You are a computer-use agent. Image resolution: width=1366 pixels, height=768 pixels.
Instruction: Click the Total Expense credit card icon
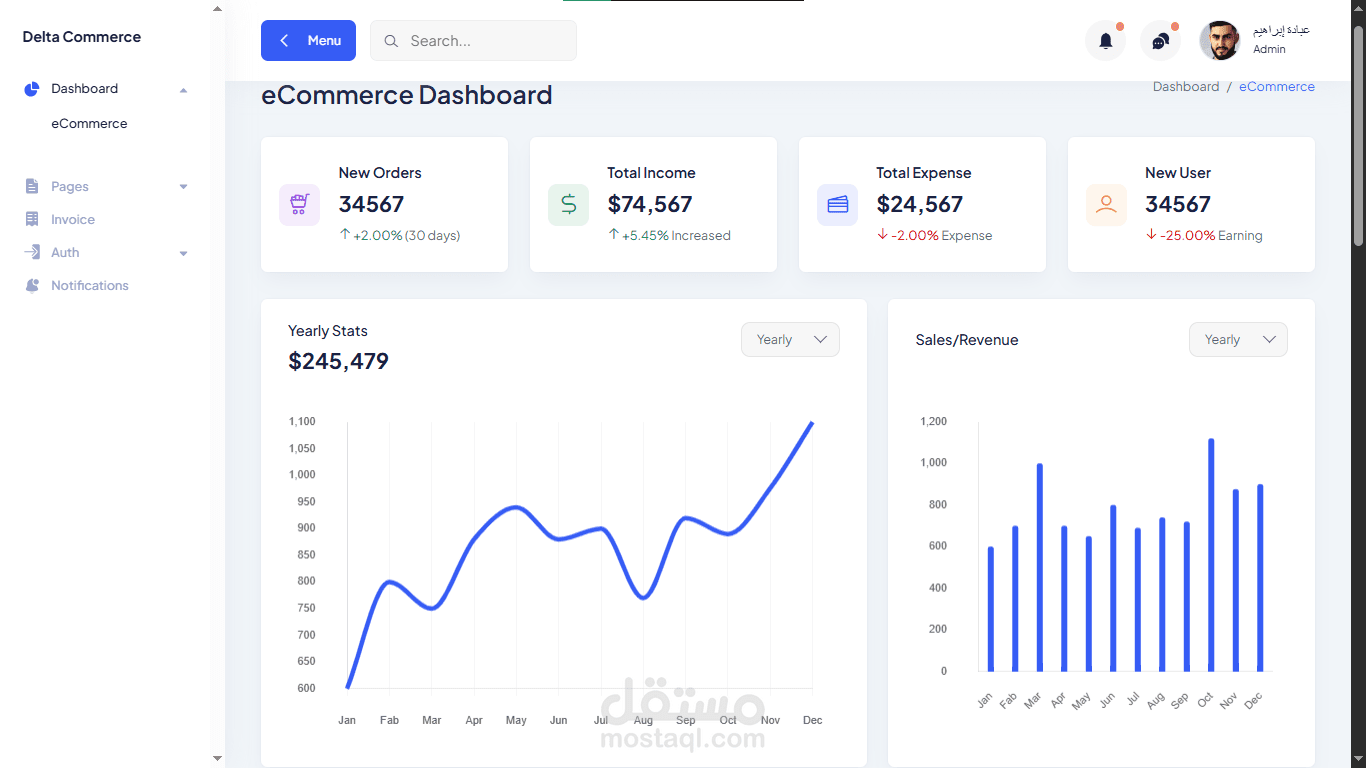point(837,204)
